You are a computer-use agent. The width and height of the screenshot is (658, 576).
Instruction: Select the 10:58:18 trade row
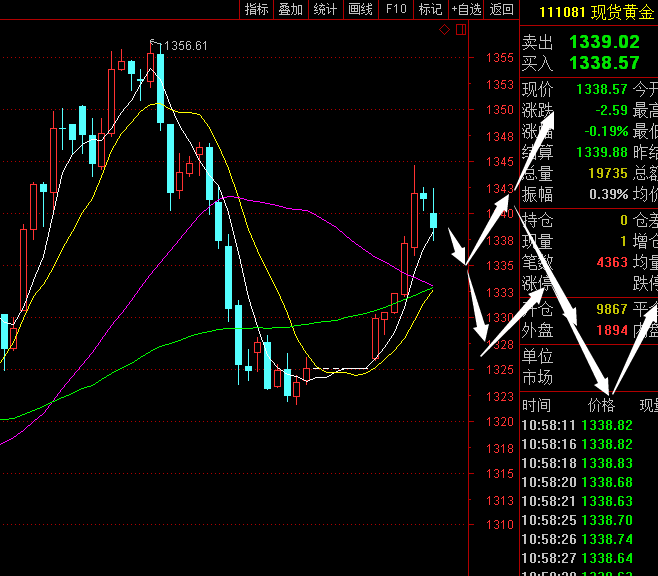tap(577, 463)
